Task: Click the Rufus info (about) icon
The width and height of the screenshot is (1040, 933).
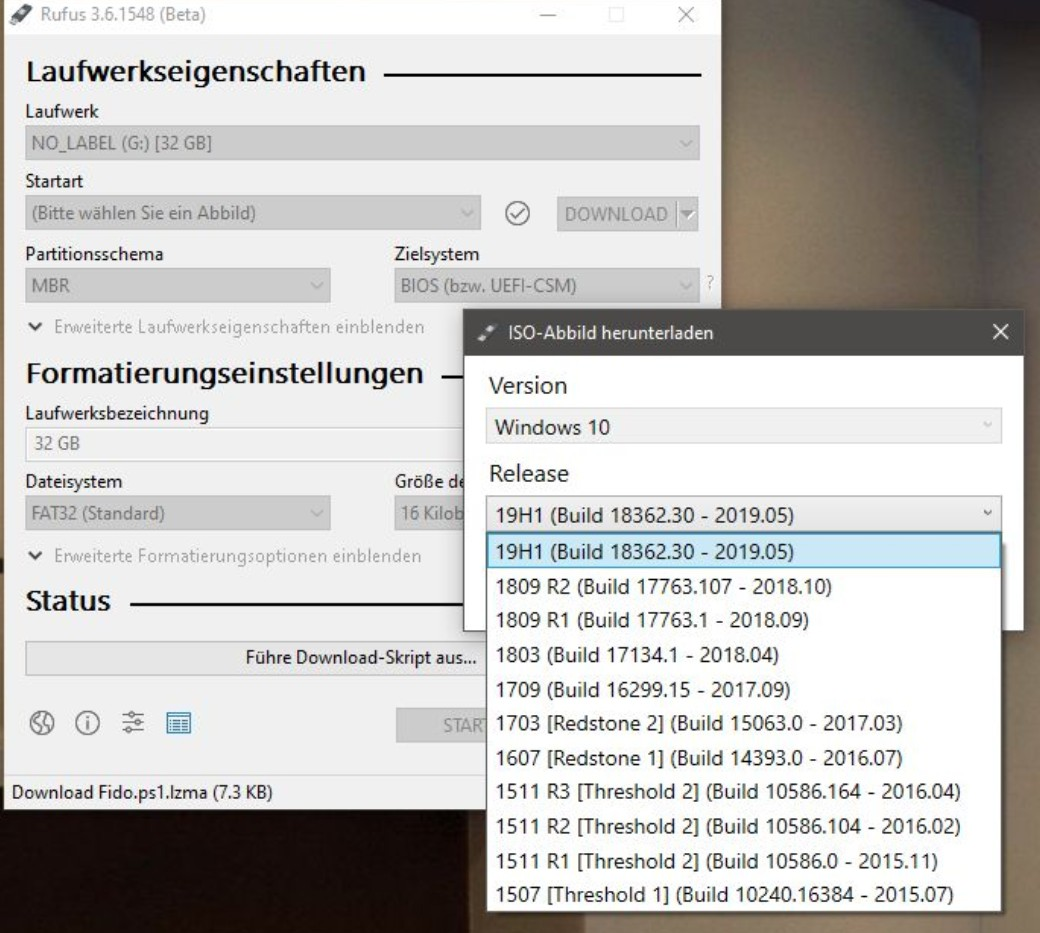Action: pyautogui.click(x=88, y=723)
